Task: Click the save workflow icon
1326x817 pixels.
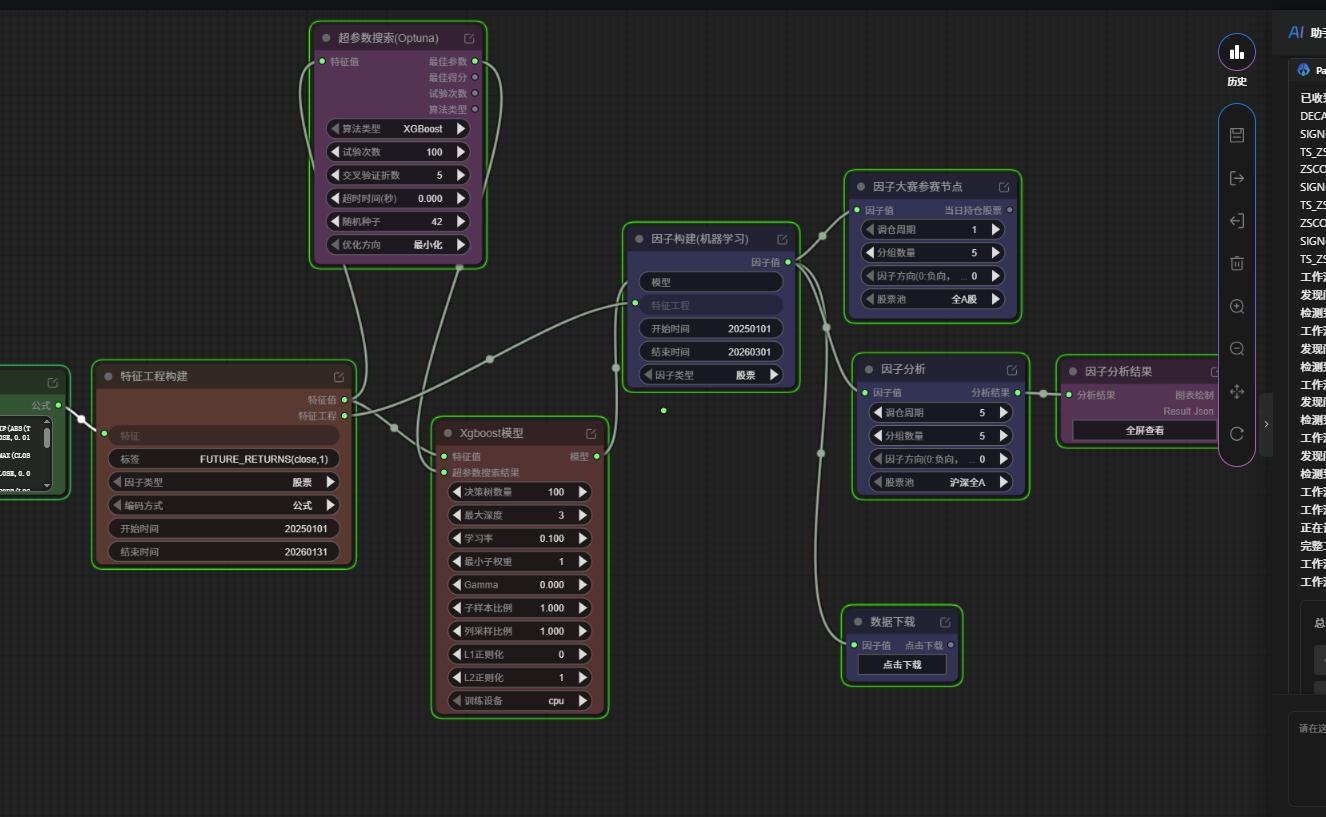Action: coord(1237,135)
